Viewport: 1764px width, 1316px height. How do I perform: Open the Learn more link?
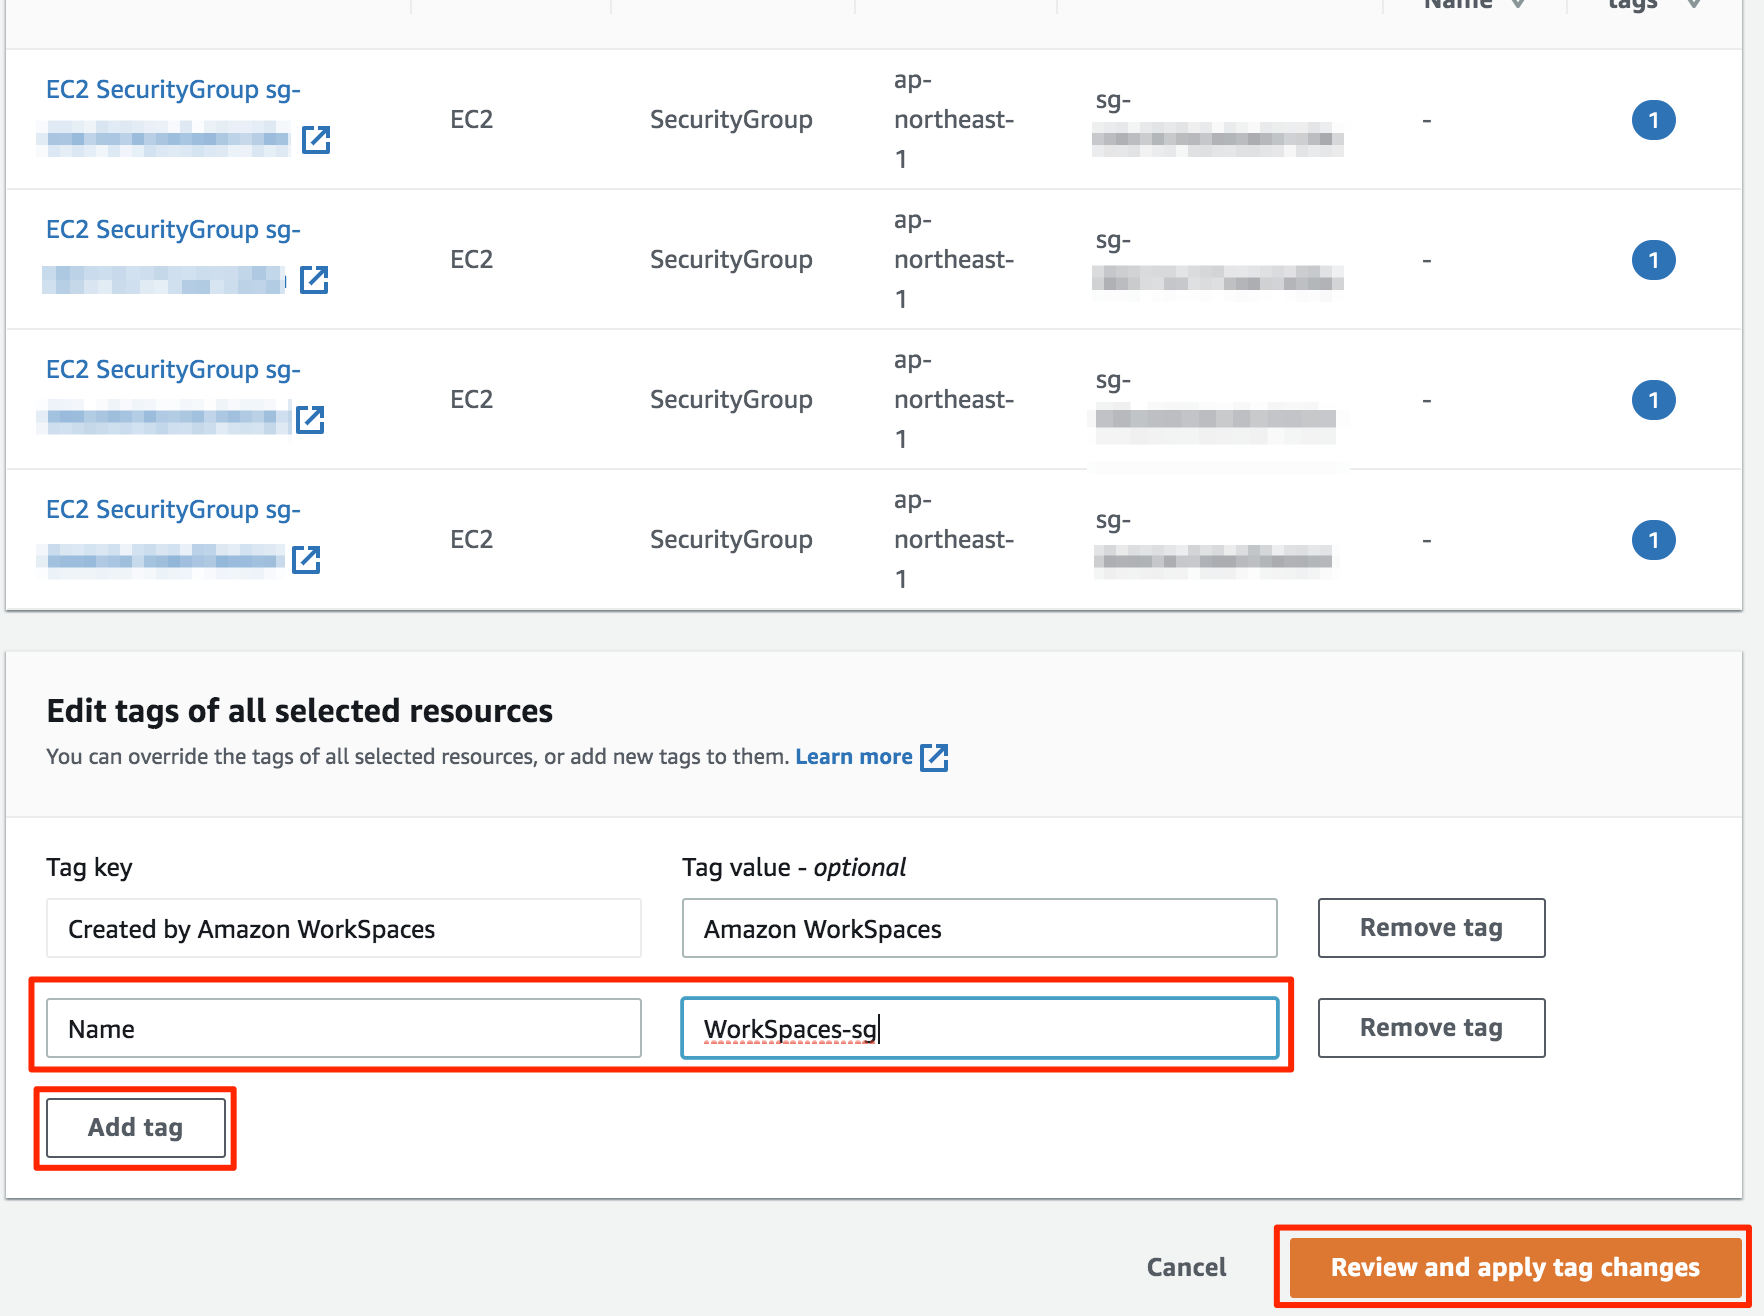click(x=853, y=756)
